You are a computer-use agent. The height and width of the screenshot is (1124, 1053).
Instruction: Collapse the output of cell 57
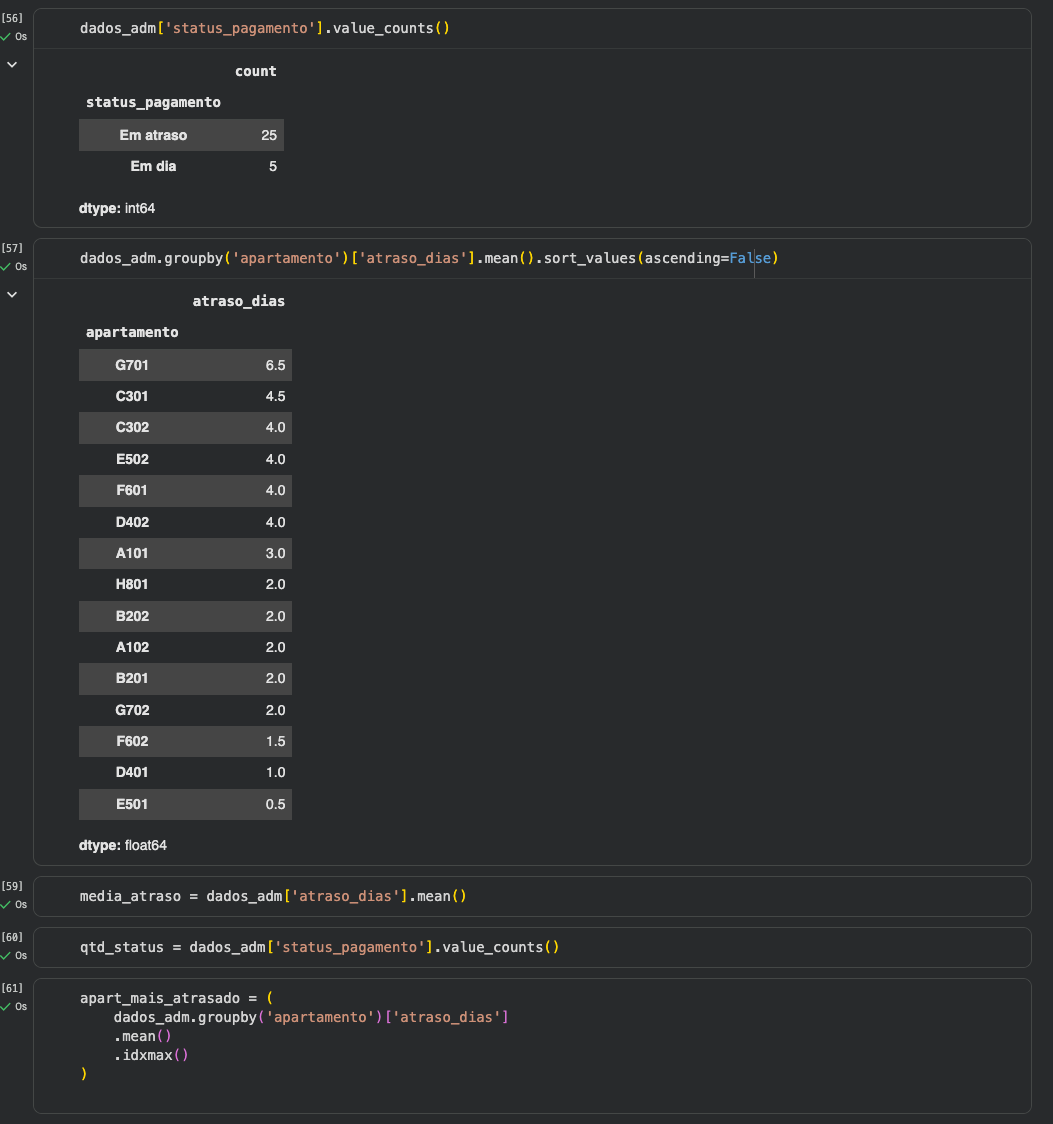tap(12, 294)
